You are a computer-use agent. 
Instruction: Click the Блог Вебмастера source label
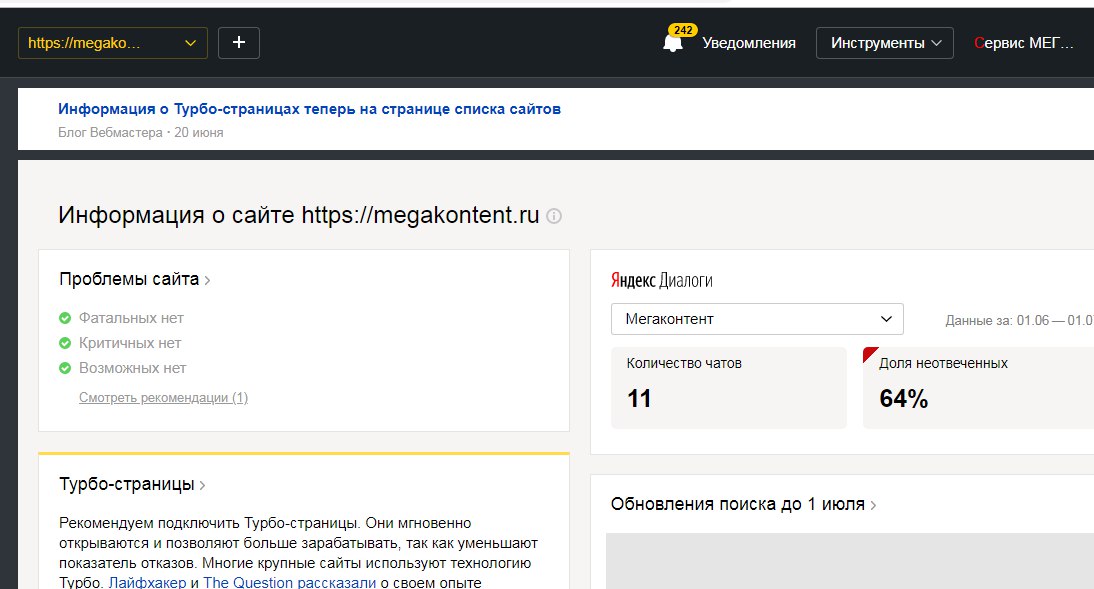pos(110,133)
